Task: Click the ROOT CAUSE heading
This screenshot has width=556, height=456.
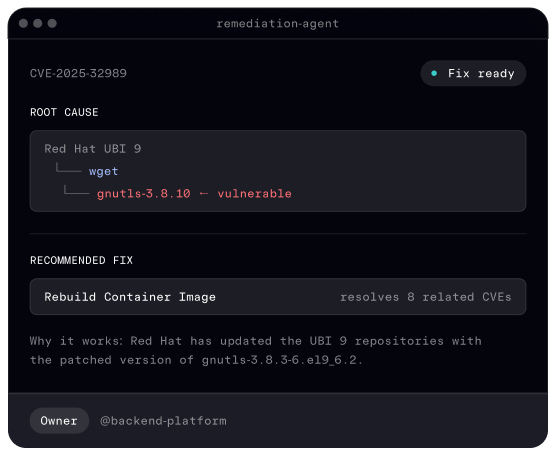Action: pyautogui.click(x=64, y=112)
